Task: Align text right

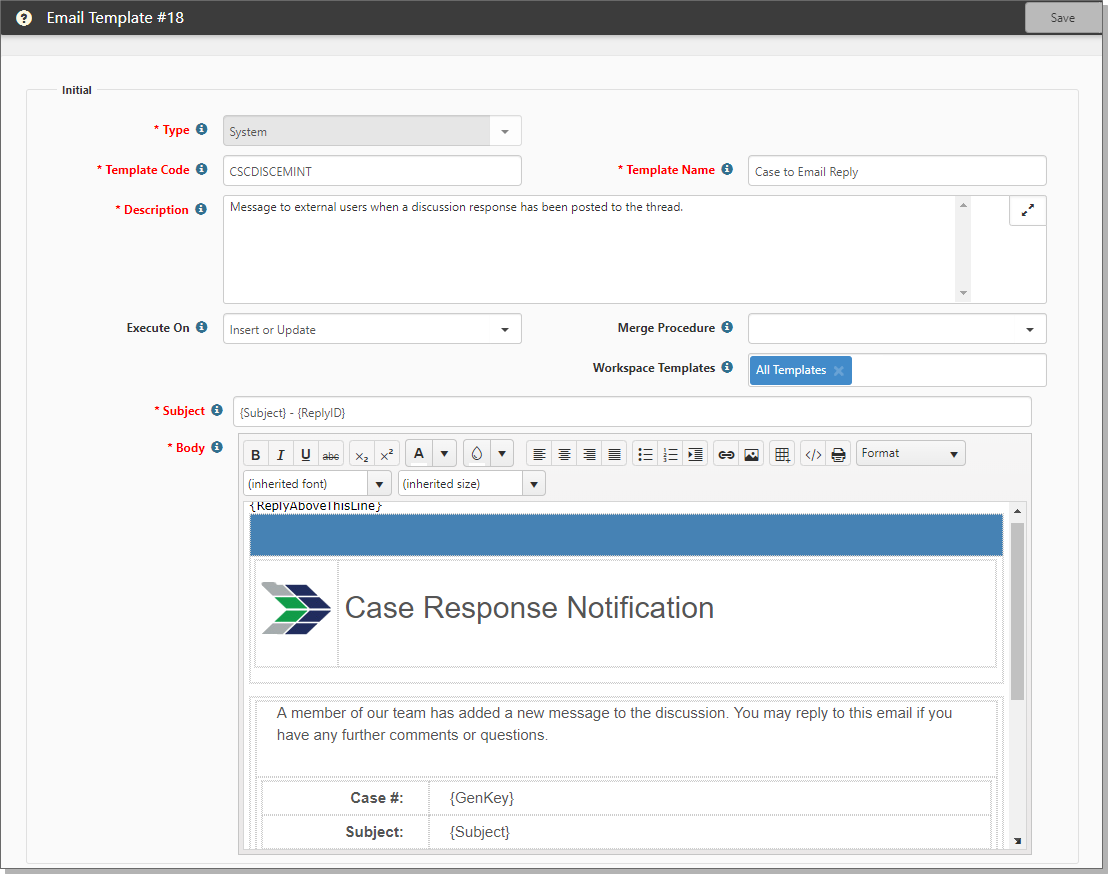Action: pyautogui.click(x=589, y=454)
